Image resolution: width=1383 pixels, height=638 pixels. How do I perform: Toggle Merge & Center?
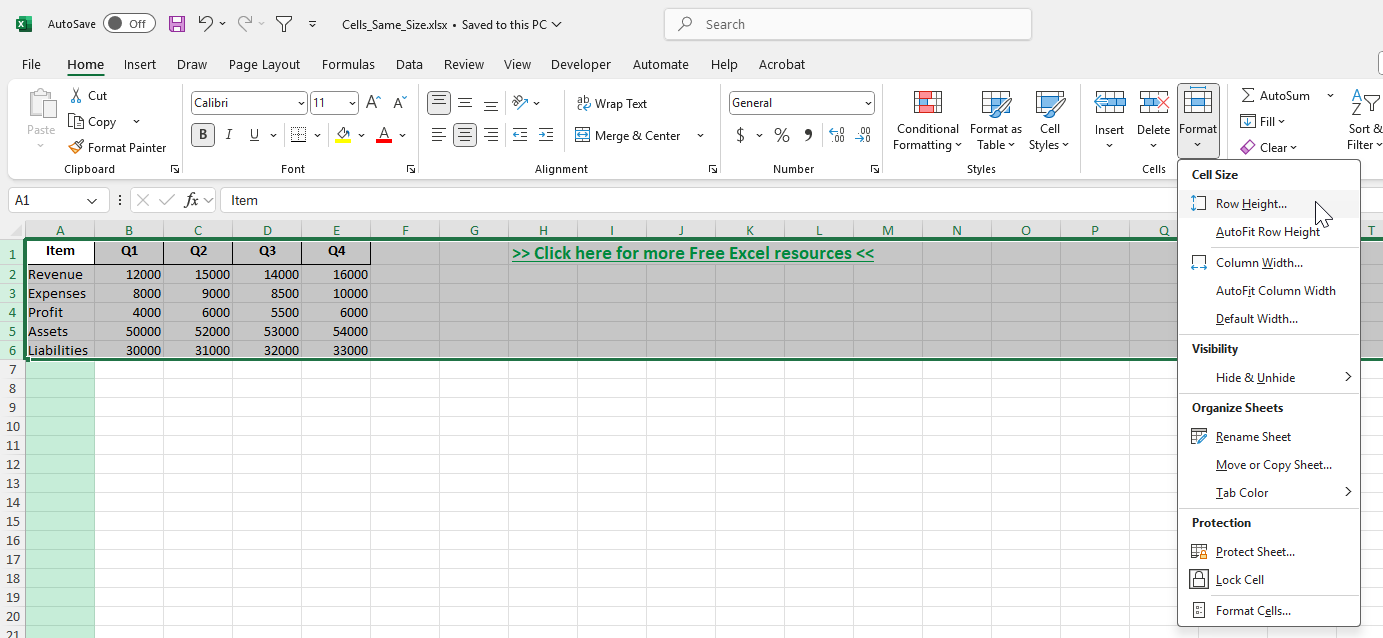click(x=628, y=136)
